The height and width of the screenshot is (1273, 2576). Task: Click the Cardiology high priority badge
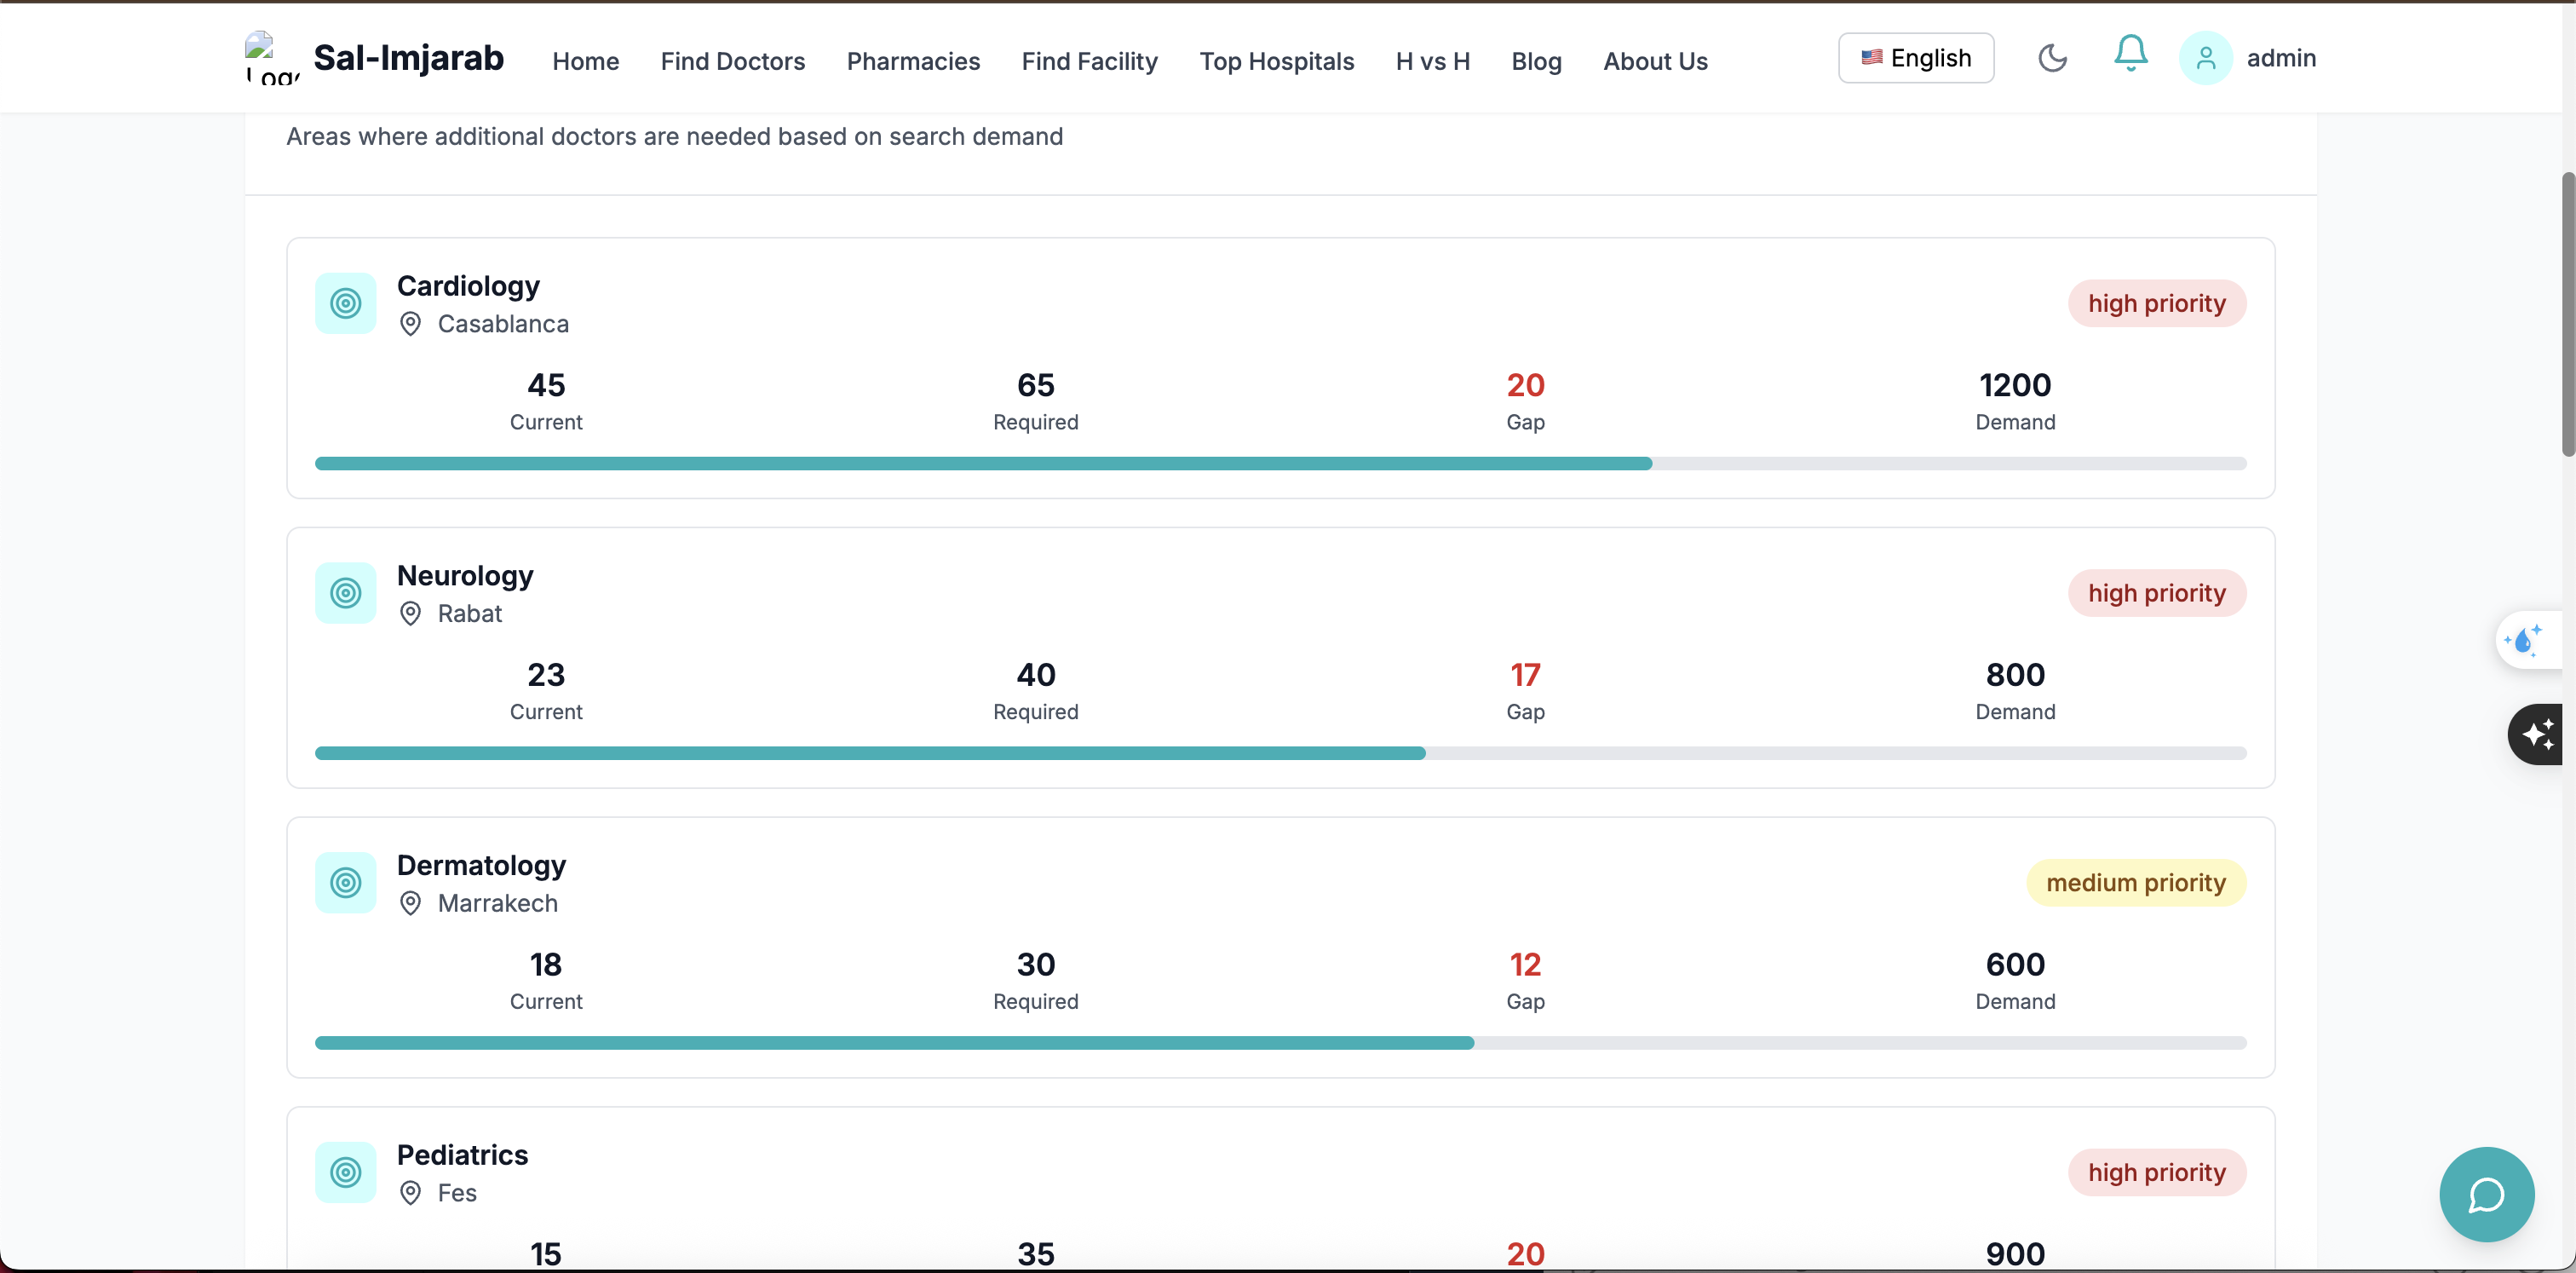(x=2156, y=303)
